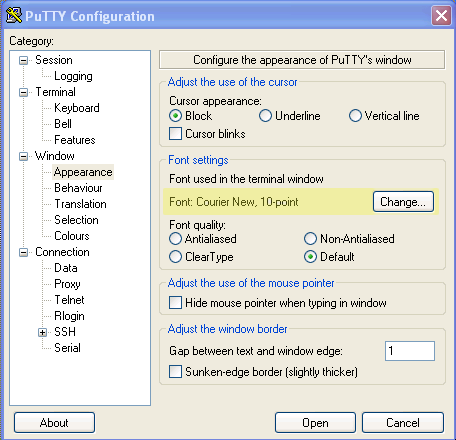Collapse the Window tree branch
Image resolution: width=456 pixels, height=440 pixels.
[23, 156]
